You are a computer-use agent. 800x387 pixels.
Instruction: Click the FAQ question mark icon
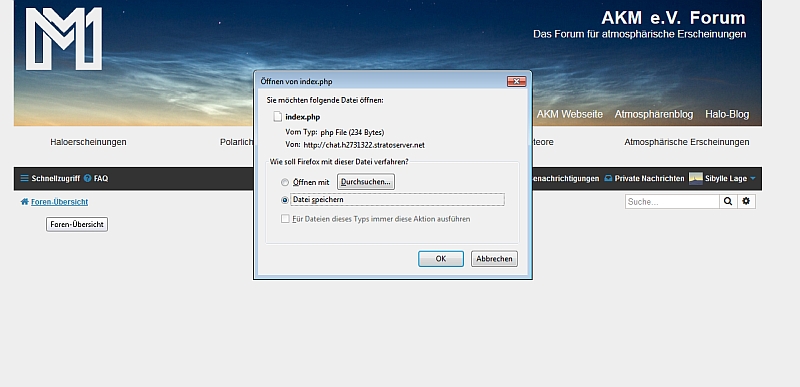[87, 178]
